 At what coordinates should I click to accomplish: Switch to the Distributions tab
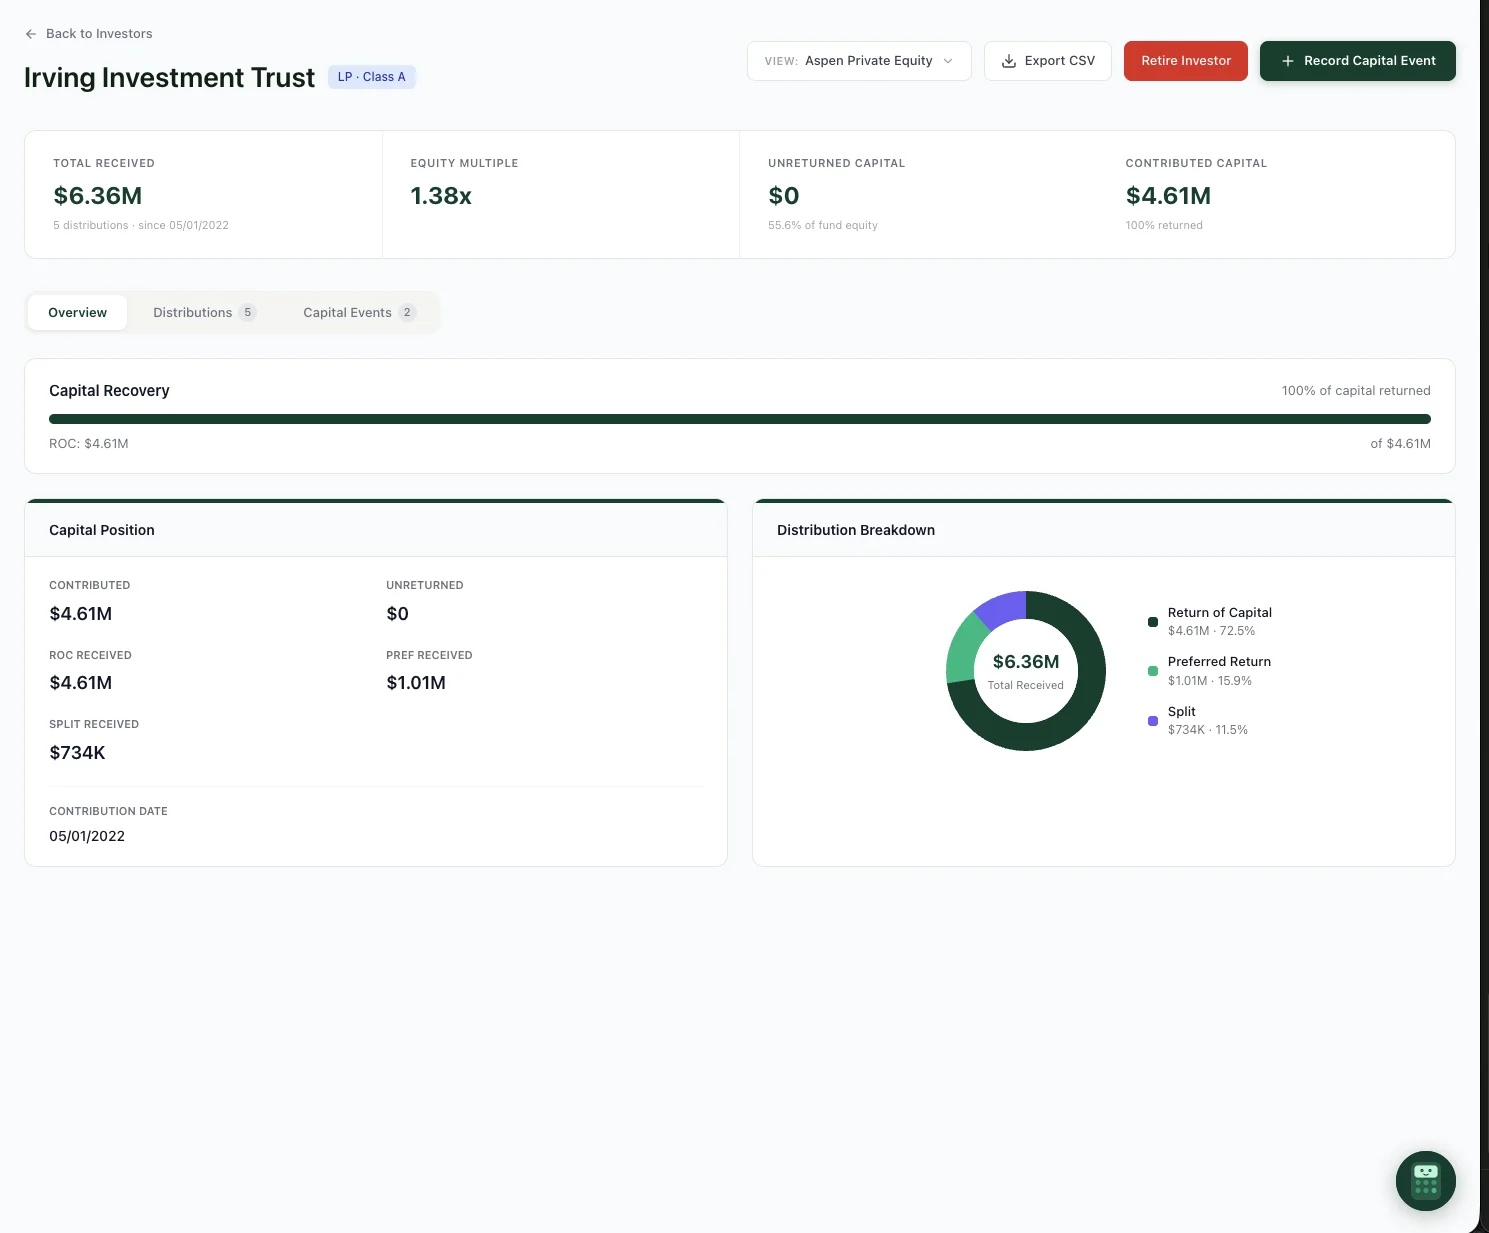point(192,312)
